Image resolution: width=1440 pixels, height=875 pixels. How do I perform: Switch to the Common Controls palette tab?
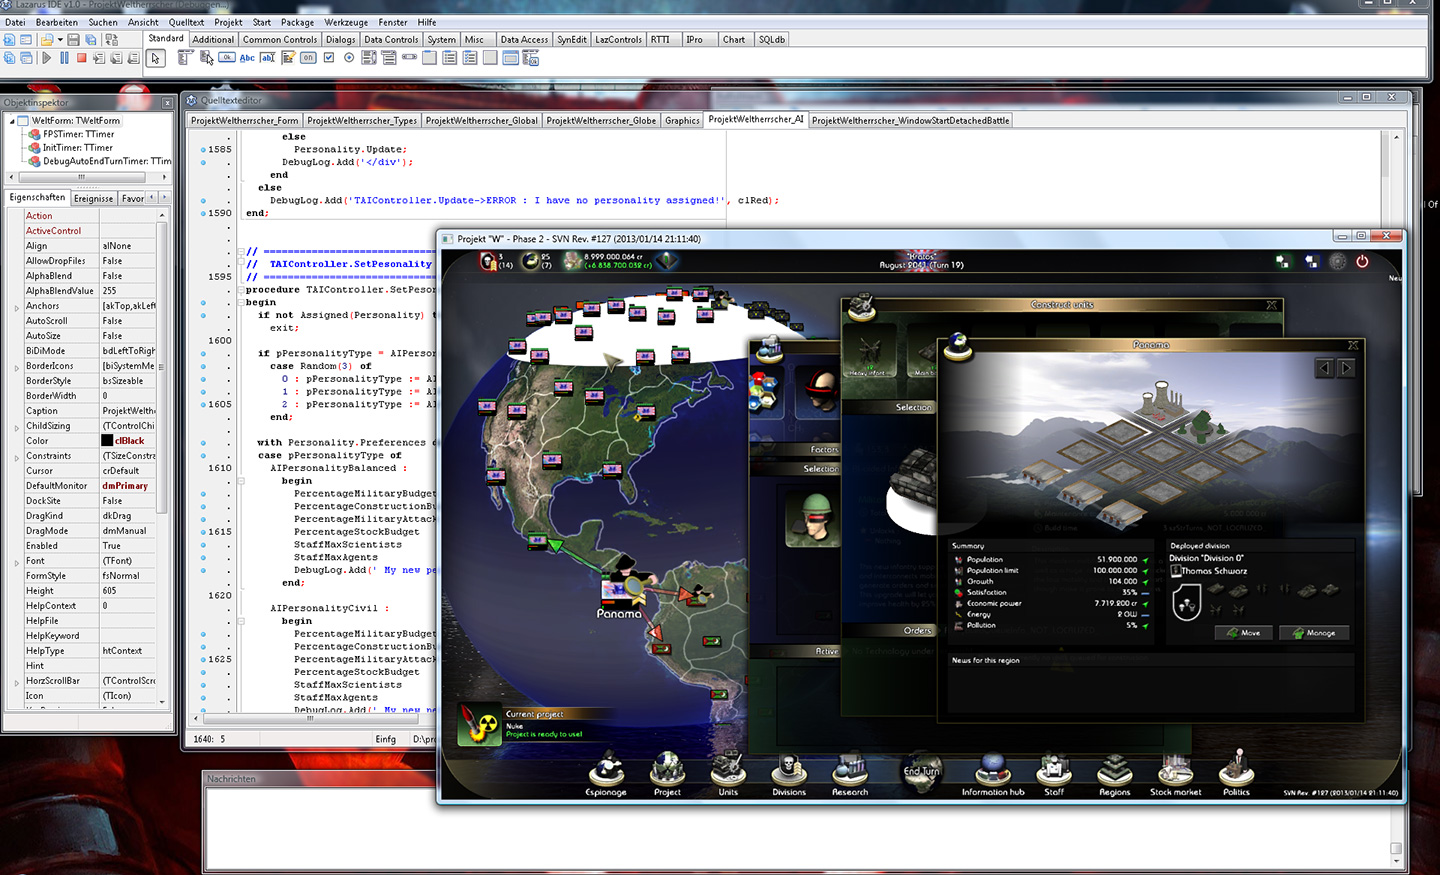coord(280,40)
